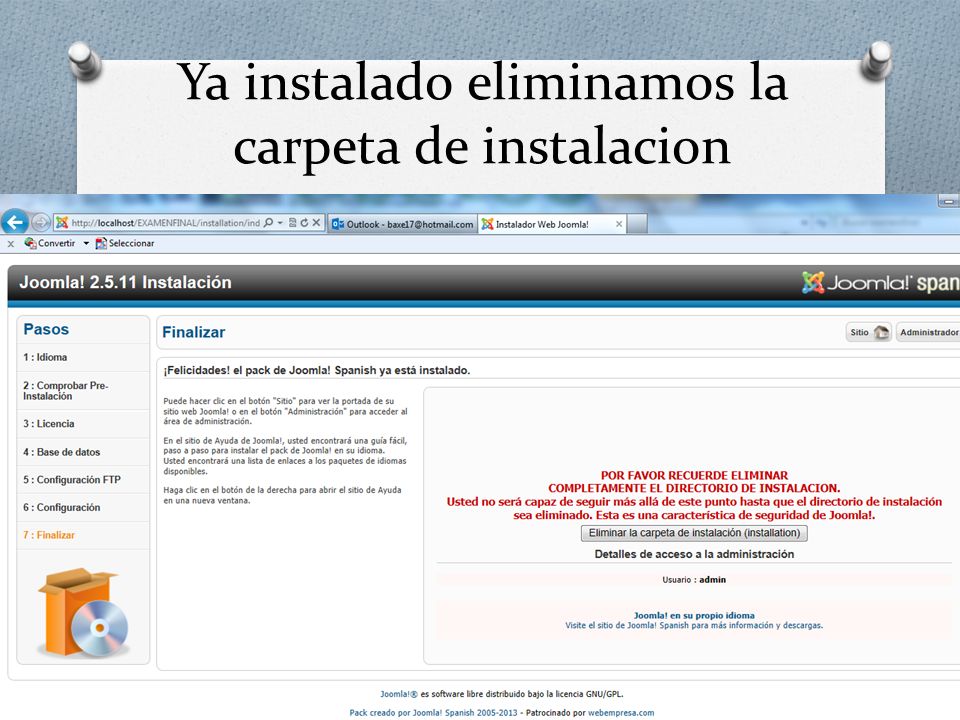Click the orange box installer icon

83,612
